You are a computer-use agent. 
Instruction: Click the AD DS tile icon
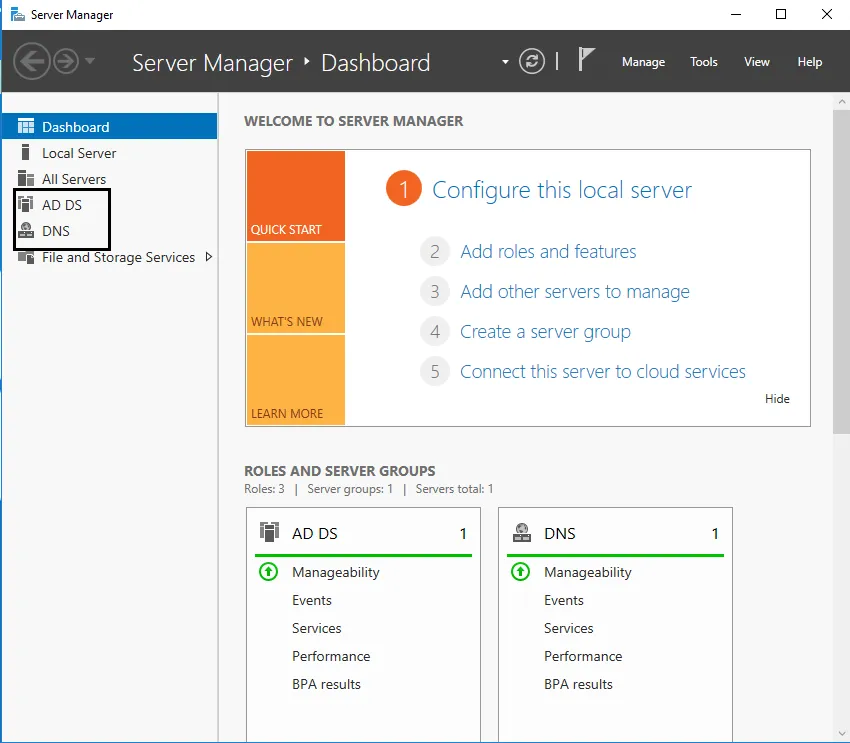(269, 532)
